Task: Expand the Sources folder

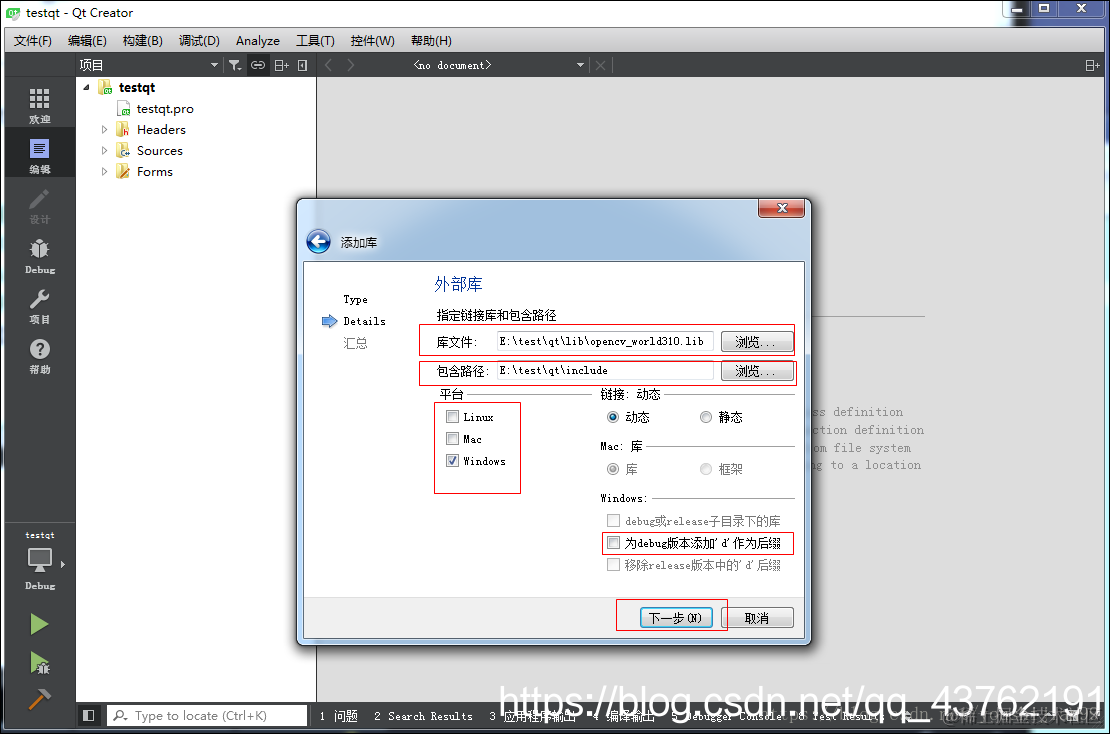Action: [x=104, y=151]
